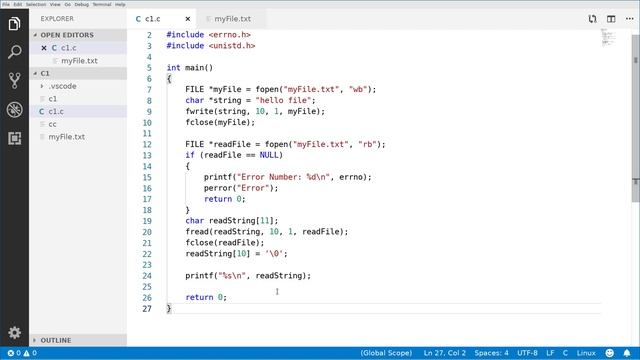Click the EXPLORER panel title

point(57,19)
